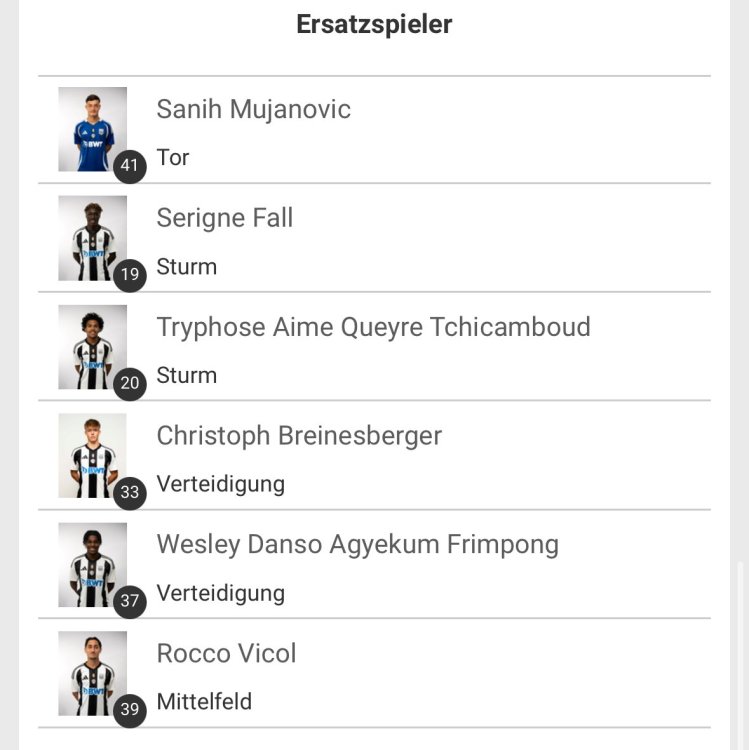
Task: Open Sanih Mujanovic's player profile name
Action: coord(253,109)
